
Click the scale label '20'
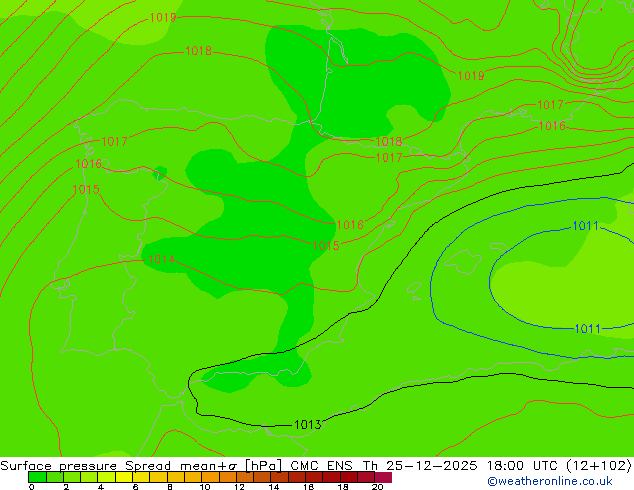[377, 487]
